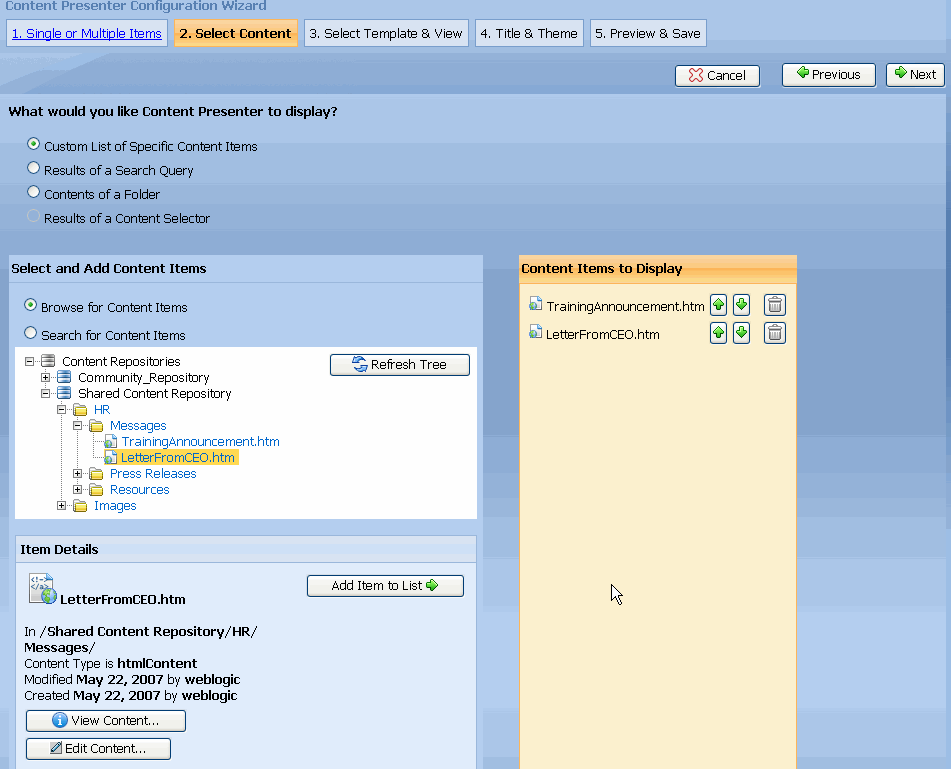Viewport: 951px width, 769px height.
Task: Click the Resources folder icon
Action: 96,489
